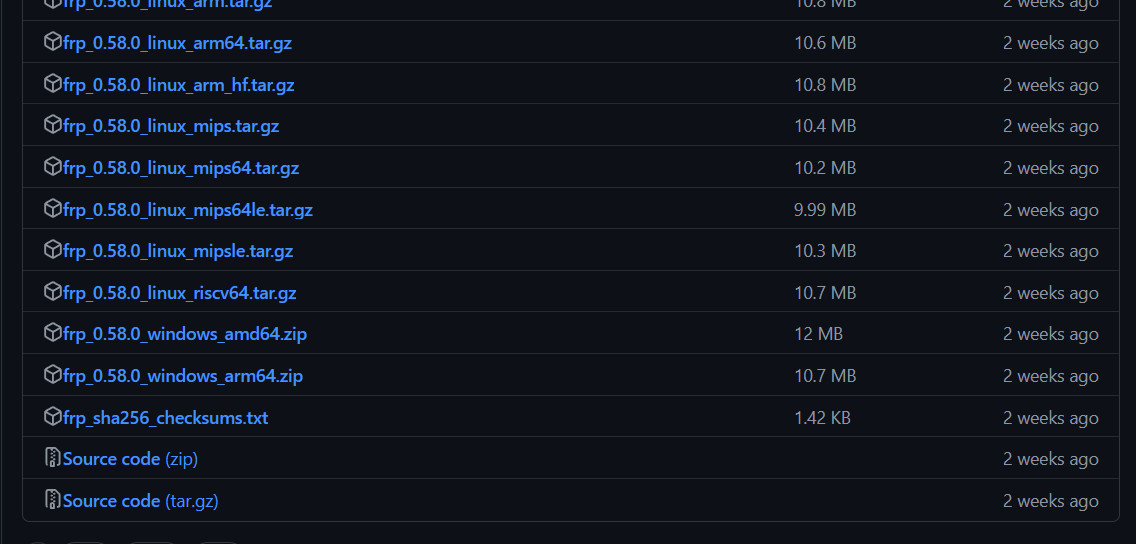Open frp_0.58.0_linux_riscv64.tar.gz link
Image resolution: width=1136 pixels, height=544 pixels.
click(180, 293)
